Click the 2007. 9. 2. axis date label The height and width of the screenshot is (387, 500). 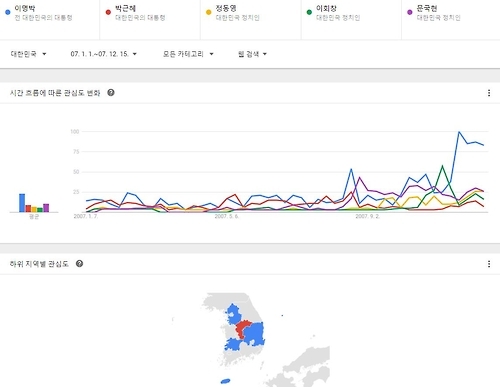tap(367, 216)
